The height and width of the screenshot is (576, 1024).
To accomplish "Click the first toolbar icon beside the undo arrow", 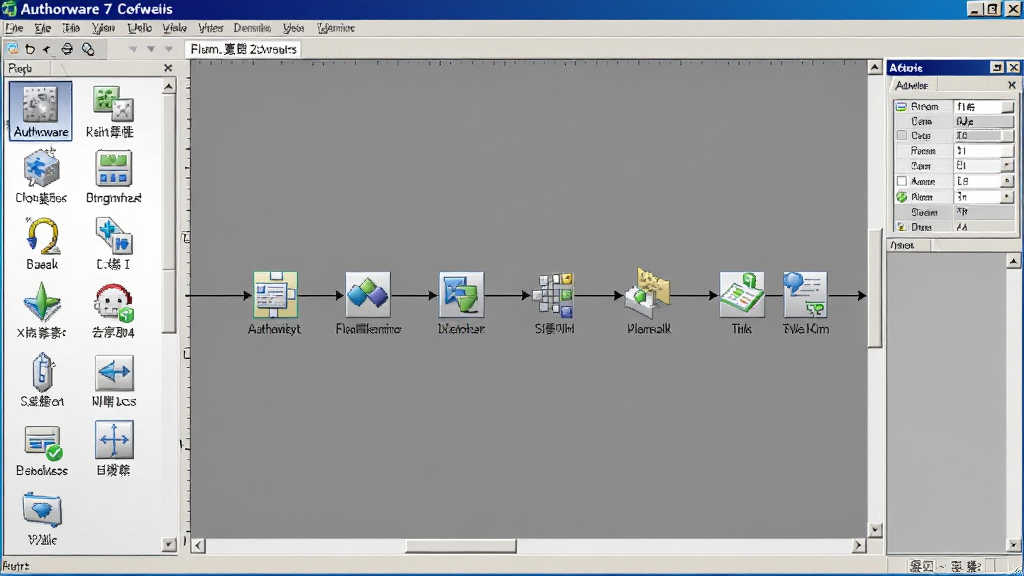I will 12,49.
